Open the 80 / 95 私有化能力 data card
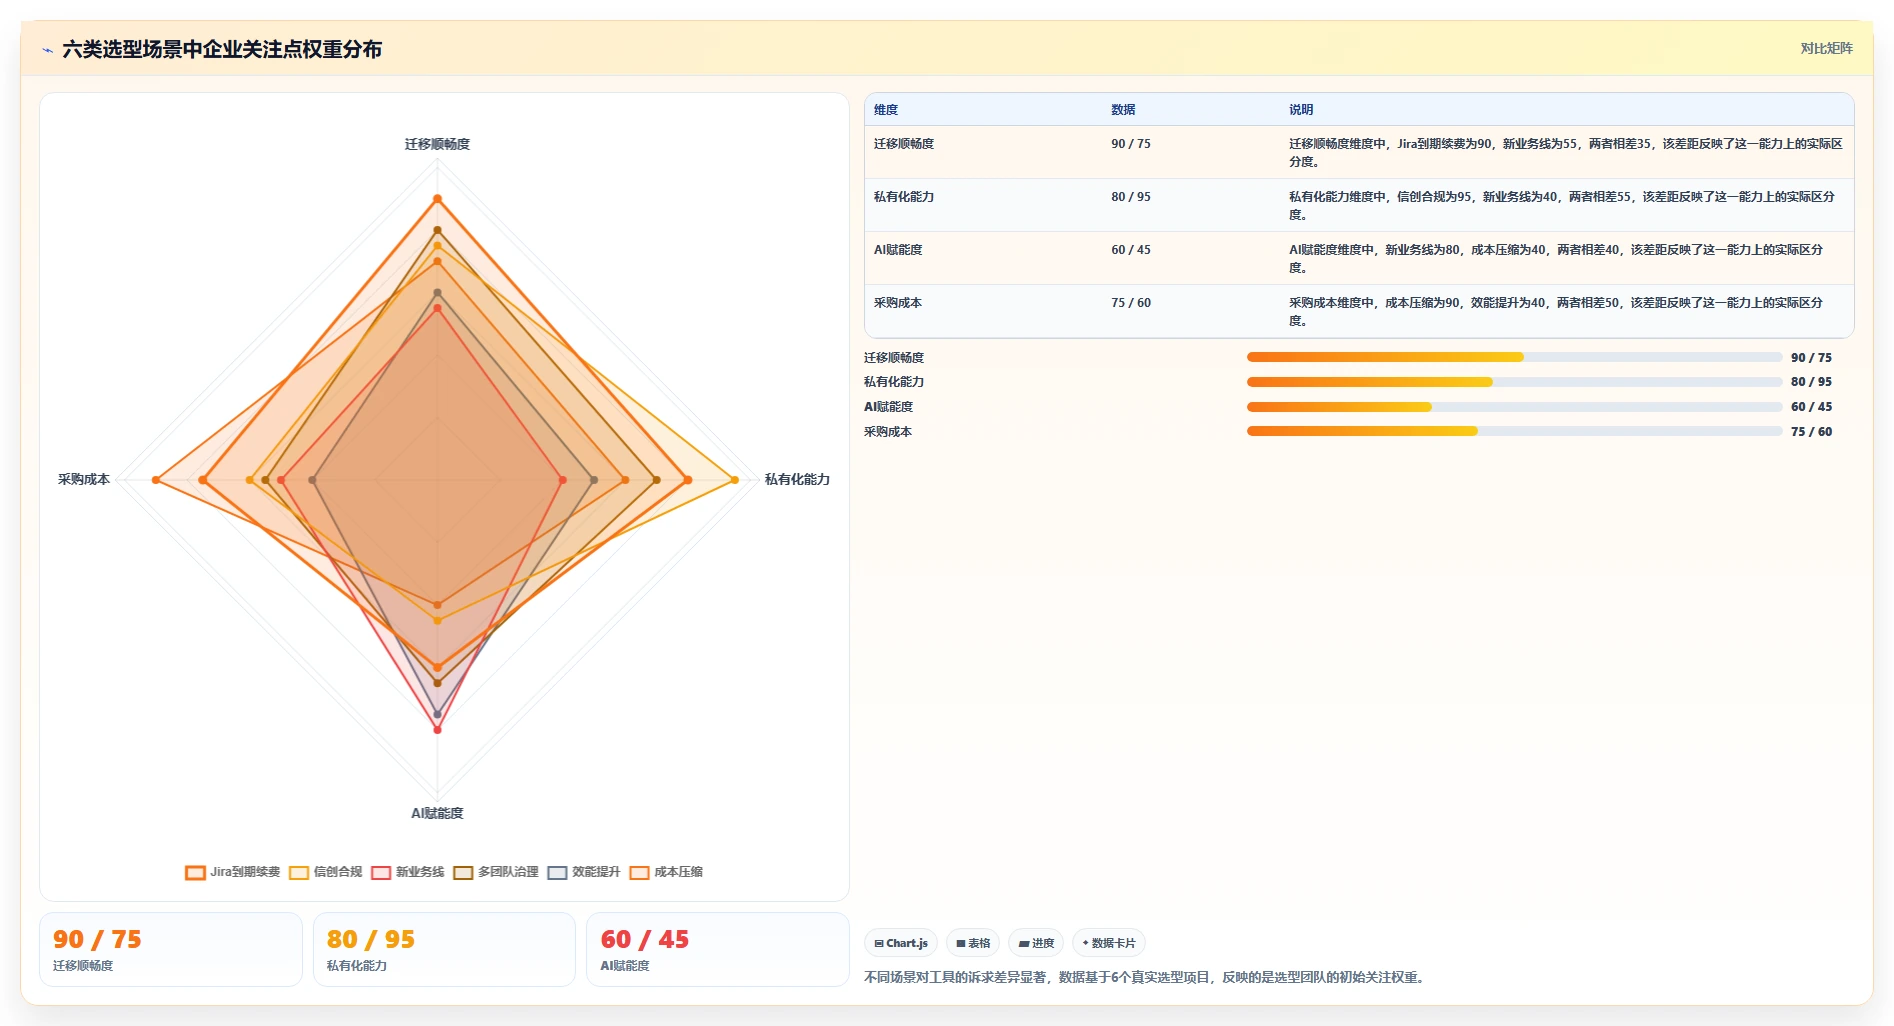 pos(444,950)
